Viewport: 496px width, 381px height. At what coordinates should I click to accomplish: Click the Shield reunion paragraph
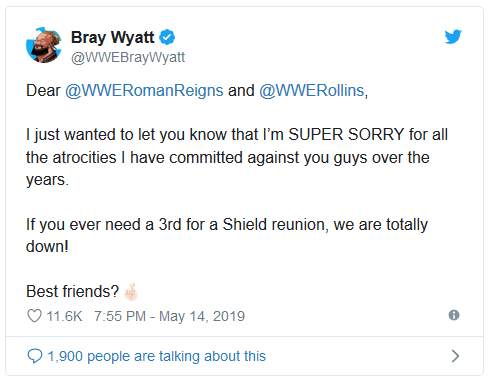(x=227, y=235)
